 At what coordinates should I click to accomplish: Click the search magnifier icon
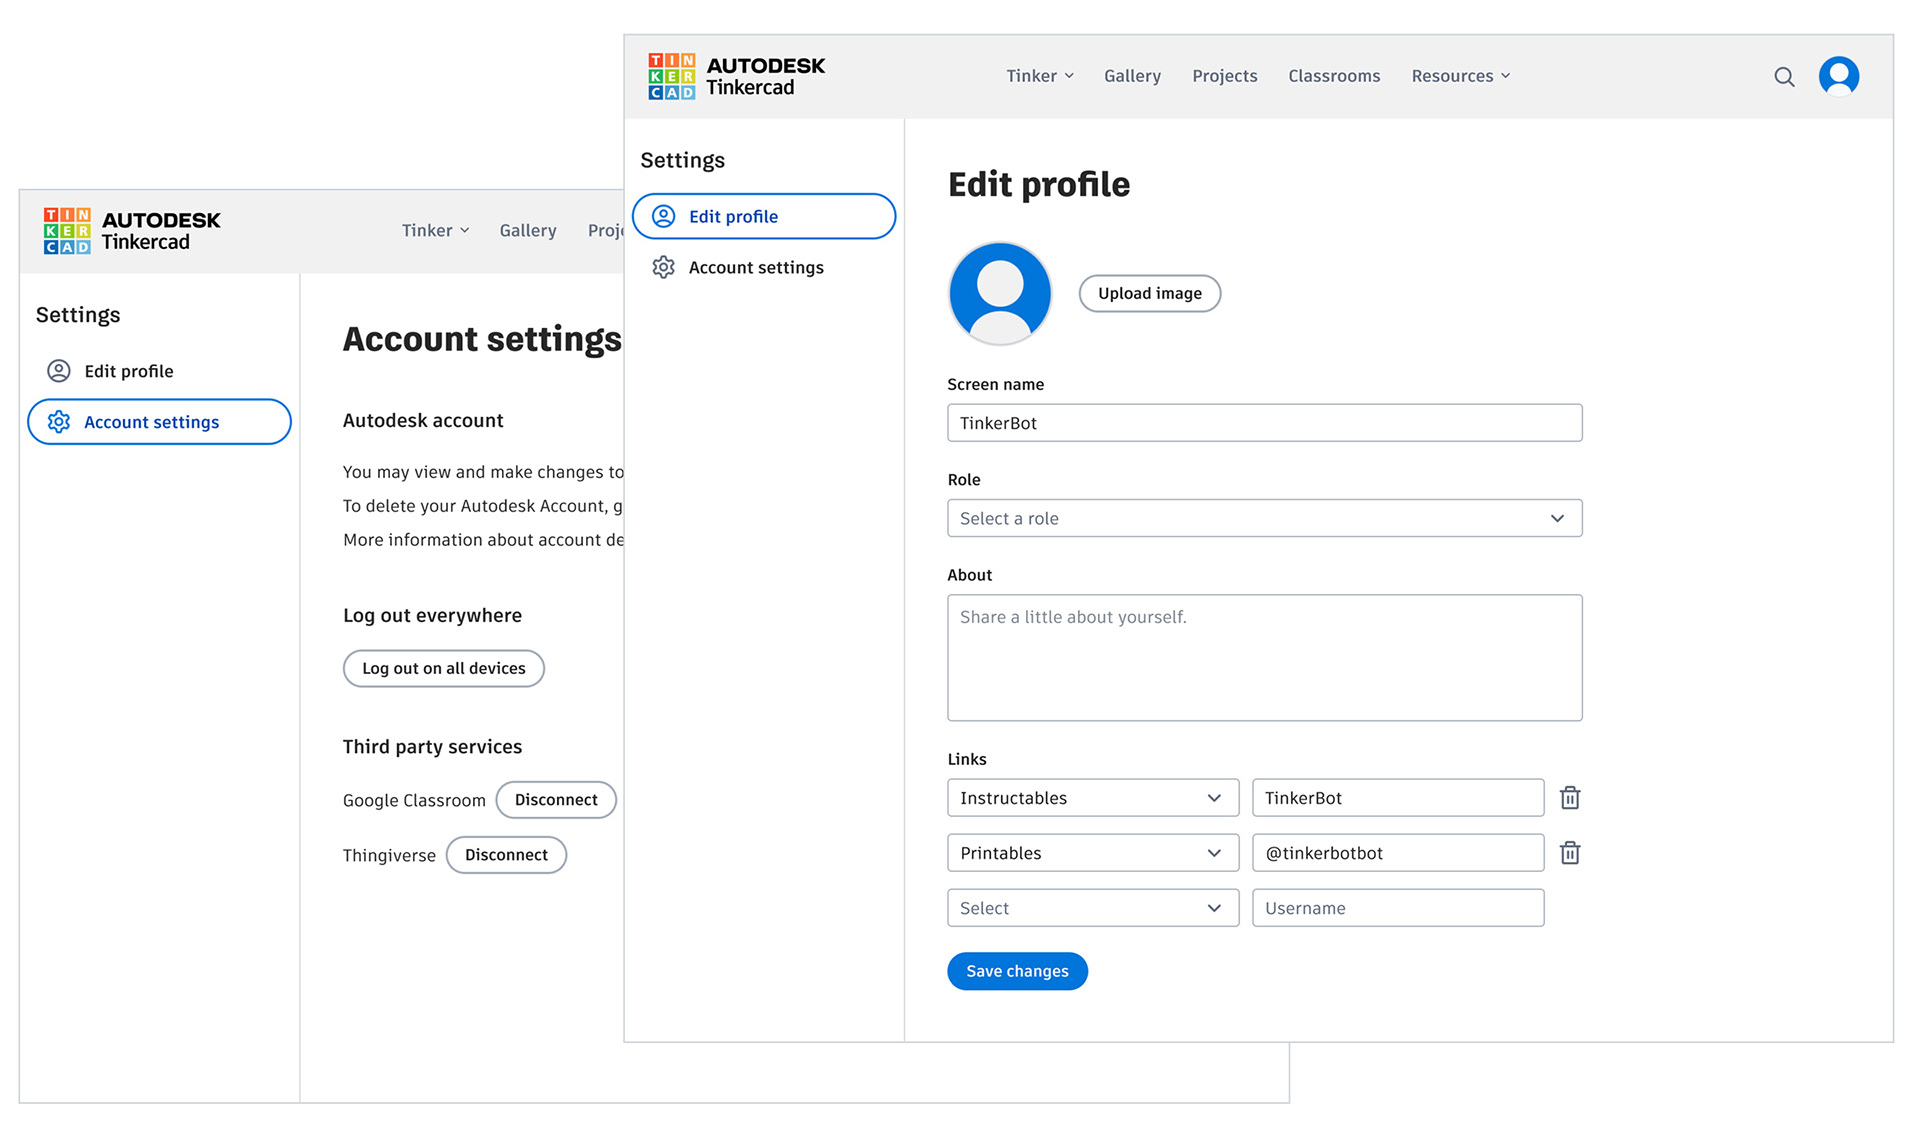coord(1783,77)
